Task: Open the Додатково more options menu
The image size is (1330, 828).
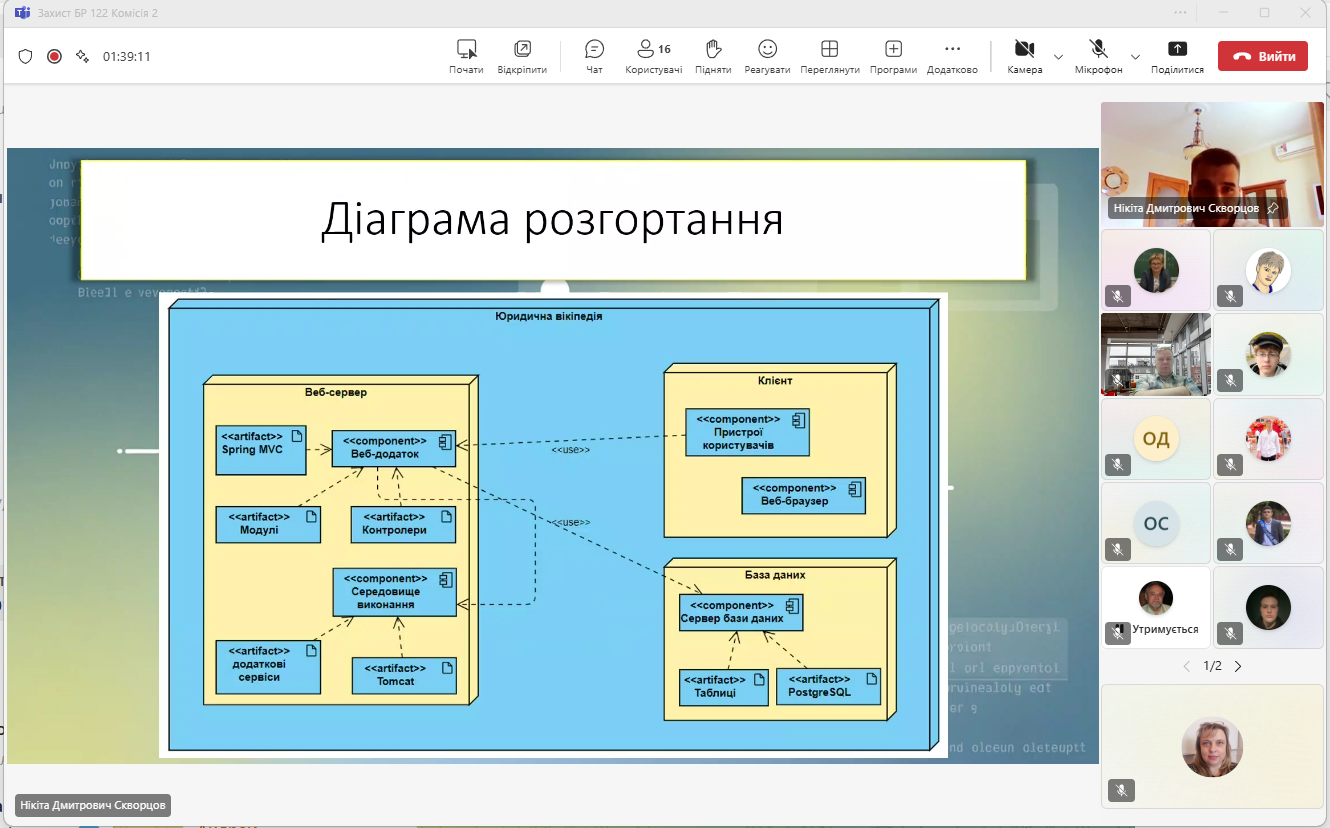Action: pos(952,56)
